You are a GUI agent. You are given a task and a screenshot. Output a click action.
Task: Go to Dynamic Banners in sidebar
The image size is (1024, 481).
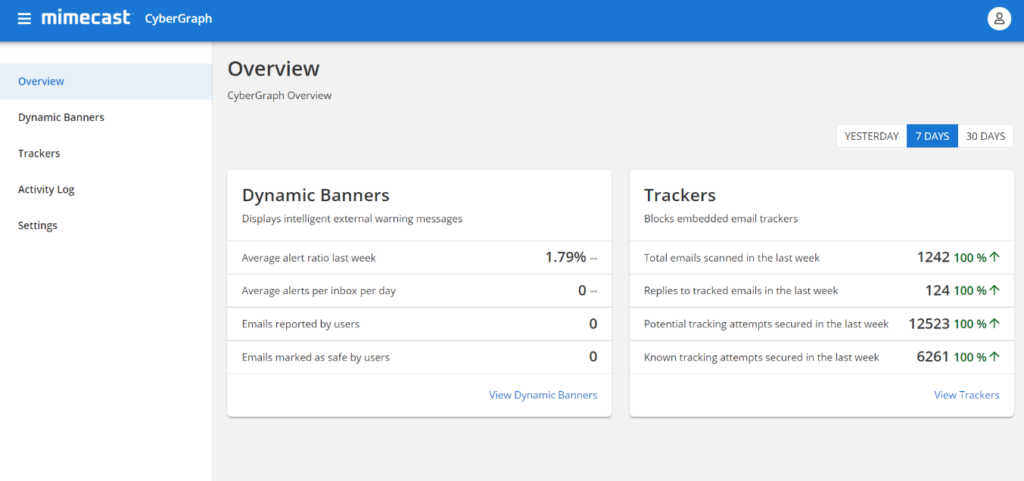[x=61, y=117]
